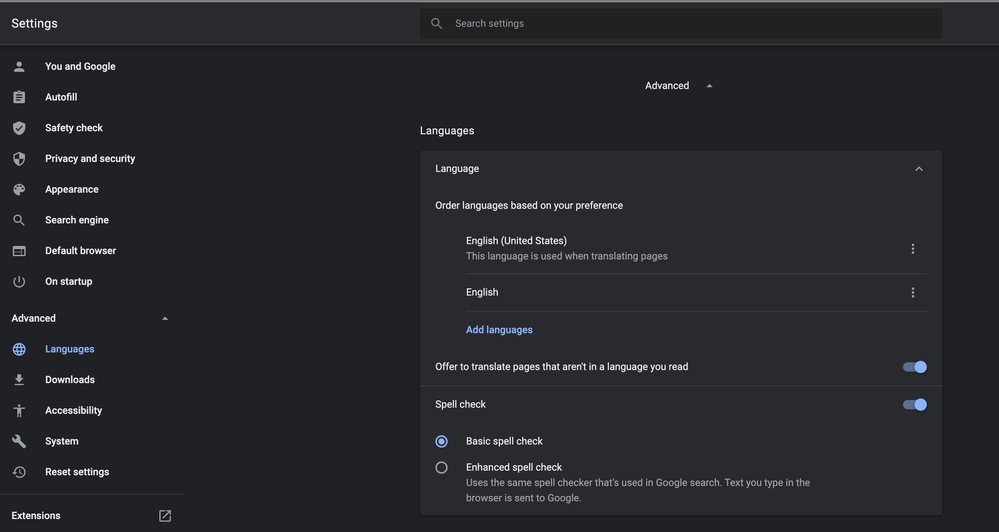Disable the offer to translate pages toggle
The width and height of the screenshot is (999, 532).
click(x=914, y=367)
